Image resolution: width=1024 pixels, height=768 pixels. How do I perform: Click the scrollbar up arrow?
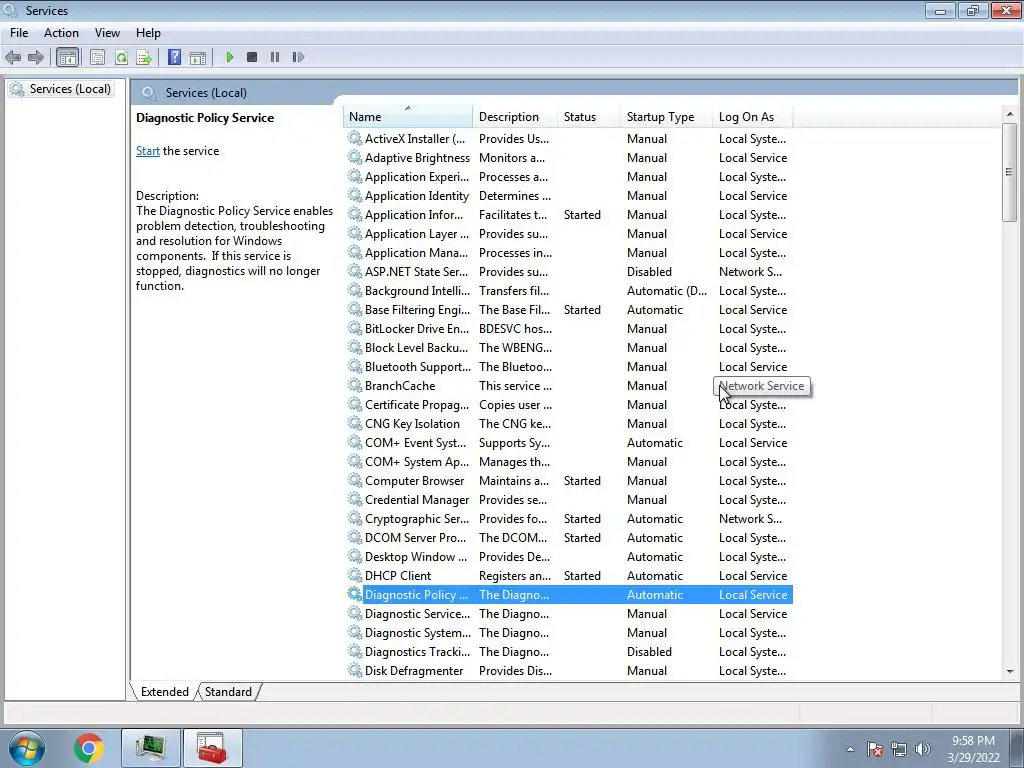click(x=1010, y=114)
